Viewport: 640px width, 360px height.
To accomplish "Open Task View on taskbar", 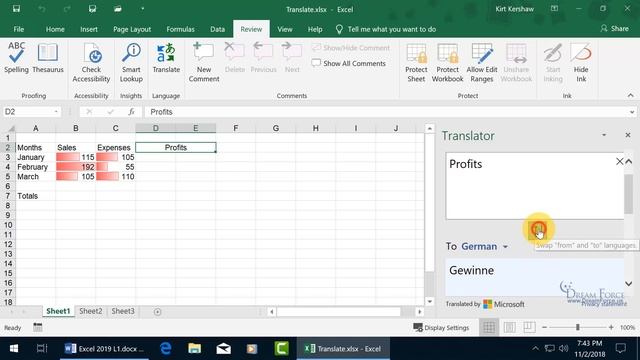I will [x=42, y=349].
